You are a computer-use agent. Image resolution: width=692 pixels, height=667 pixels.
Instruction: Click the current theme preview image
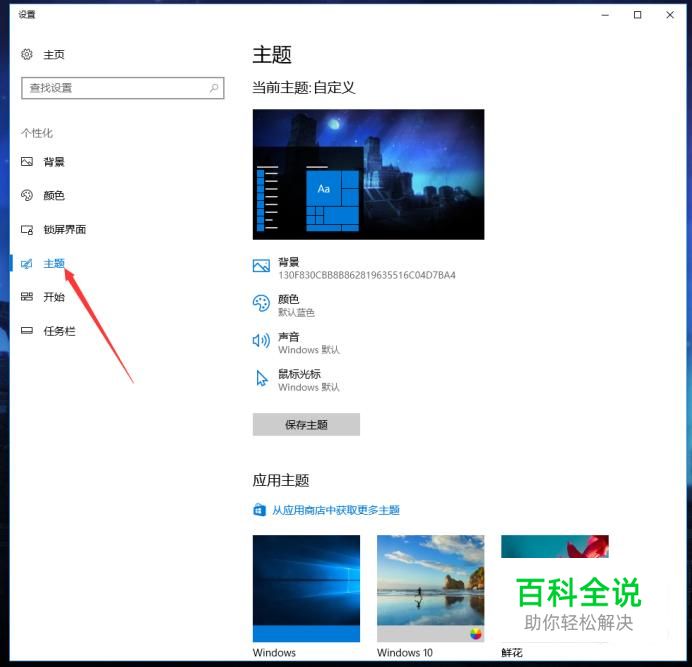click(368, 174)
